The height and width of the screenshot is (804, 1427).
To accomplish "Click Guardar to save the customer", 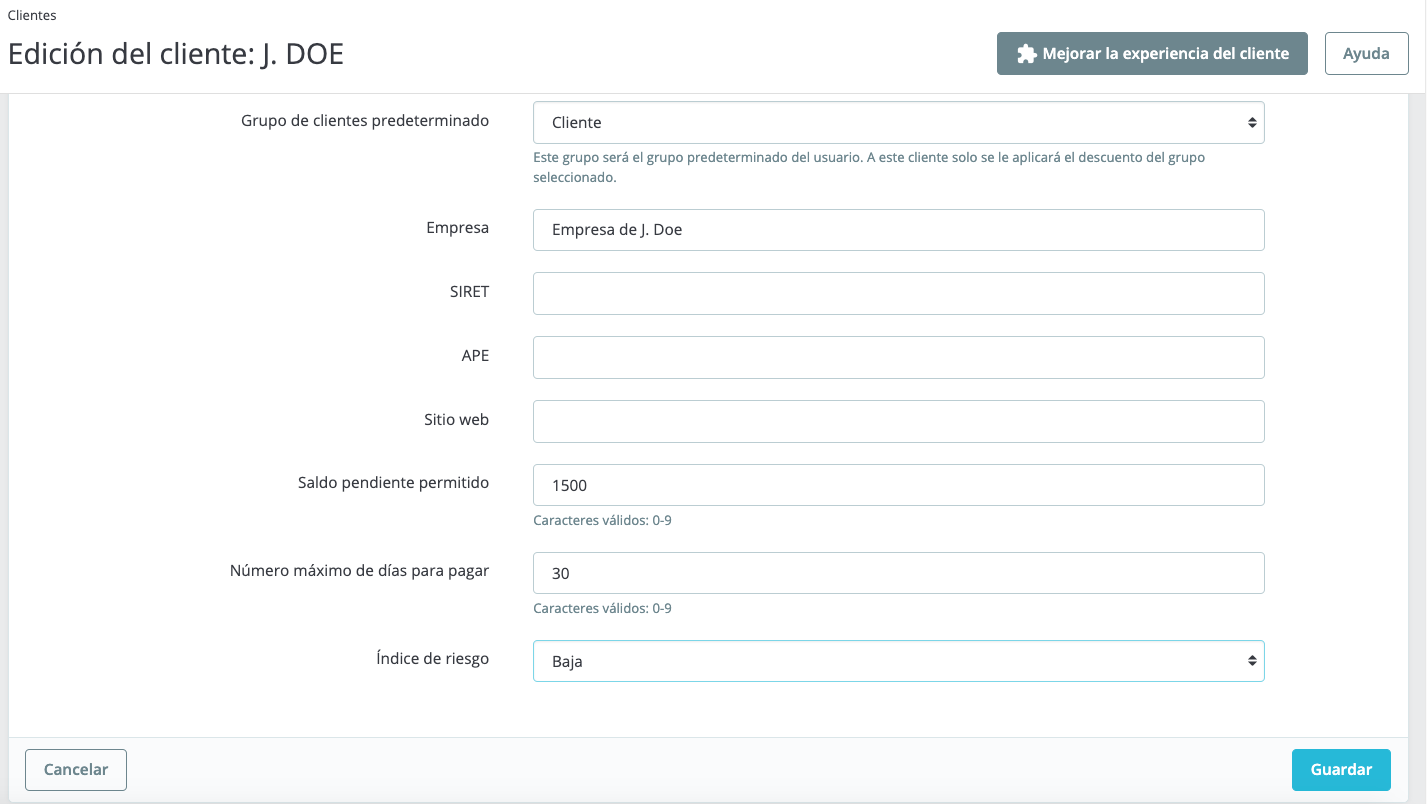I will [1341, 770].
